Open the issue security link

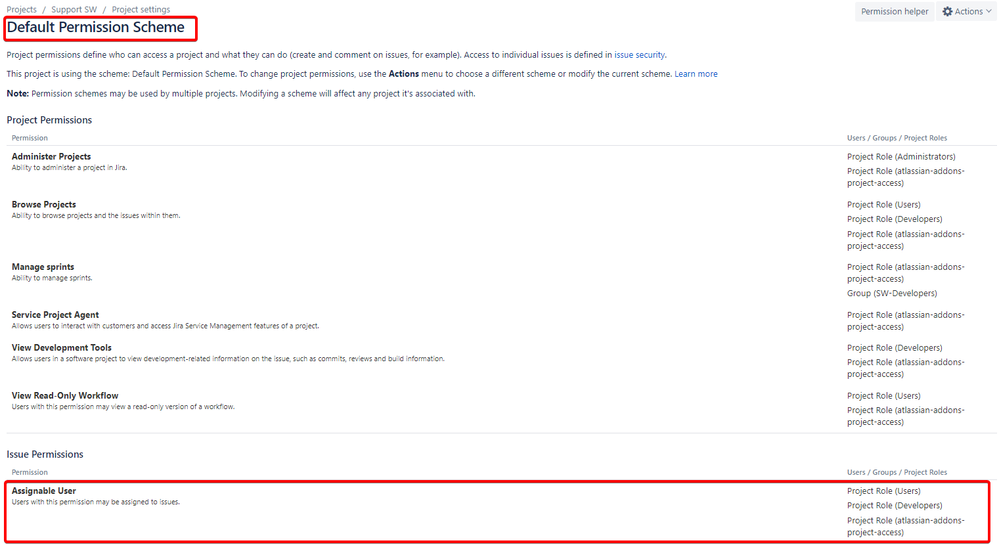pyautogui.click(x=639, y=55)
